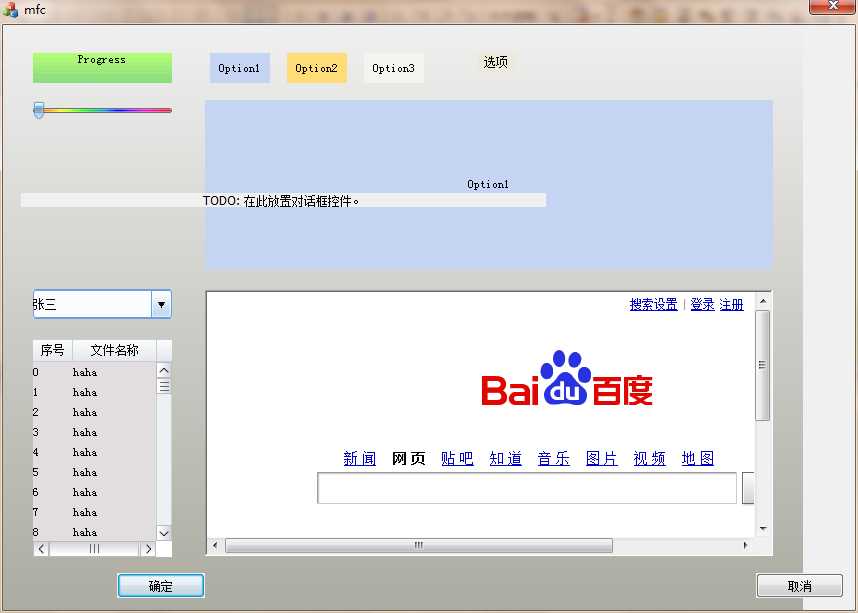
Task: Click browser vertical scrollbar down arrow
Action: (763, 529)
